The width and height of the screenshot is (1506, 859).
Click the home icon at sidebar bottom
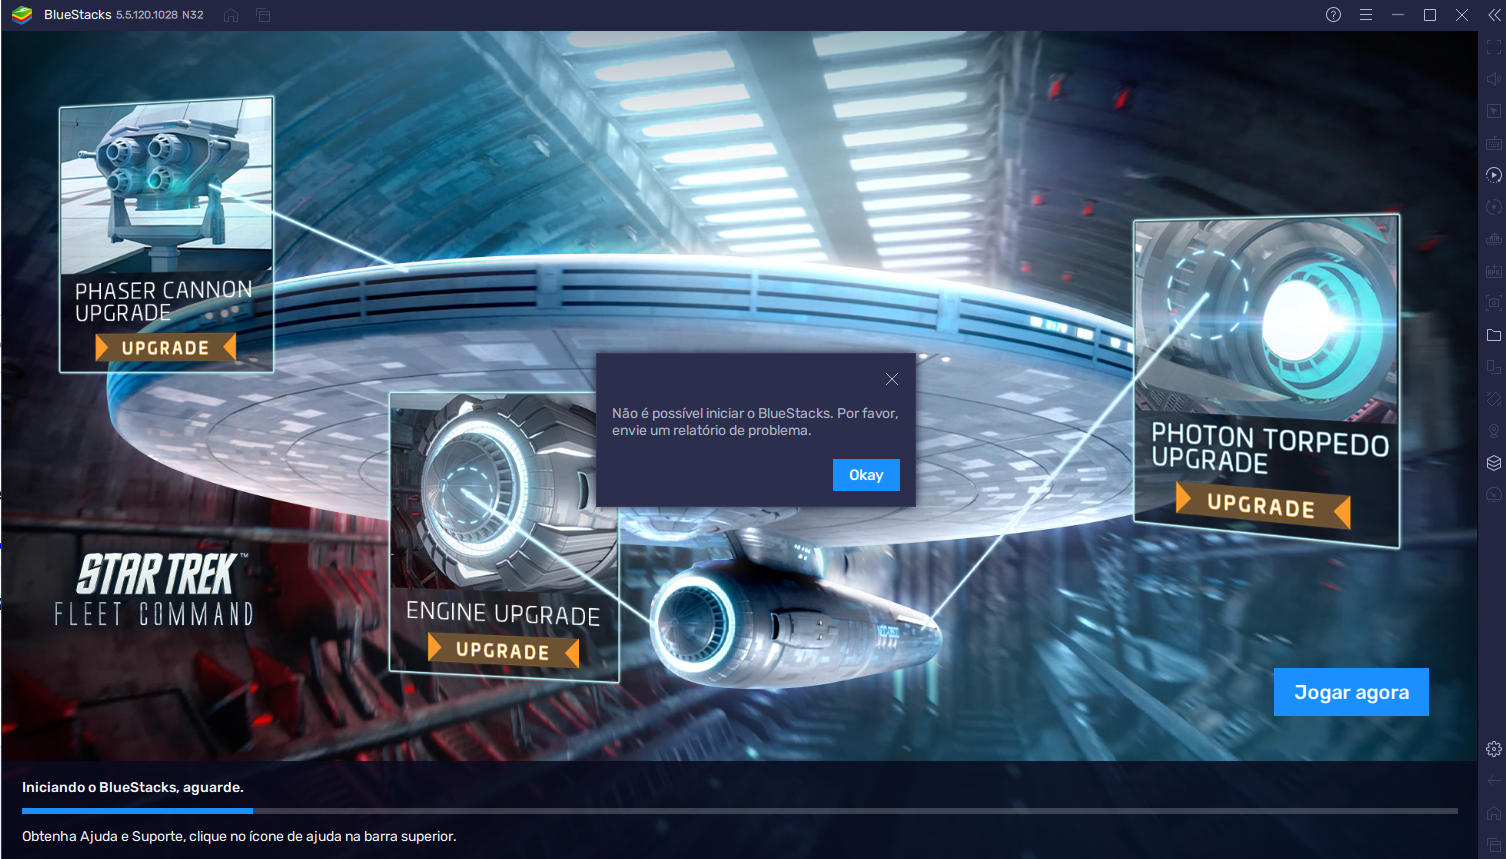(x=1494, y=813)
